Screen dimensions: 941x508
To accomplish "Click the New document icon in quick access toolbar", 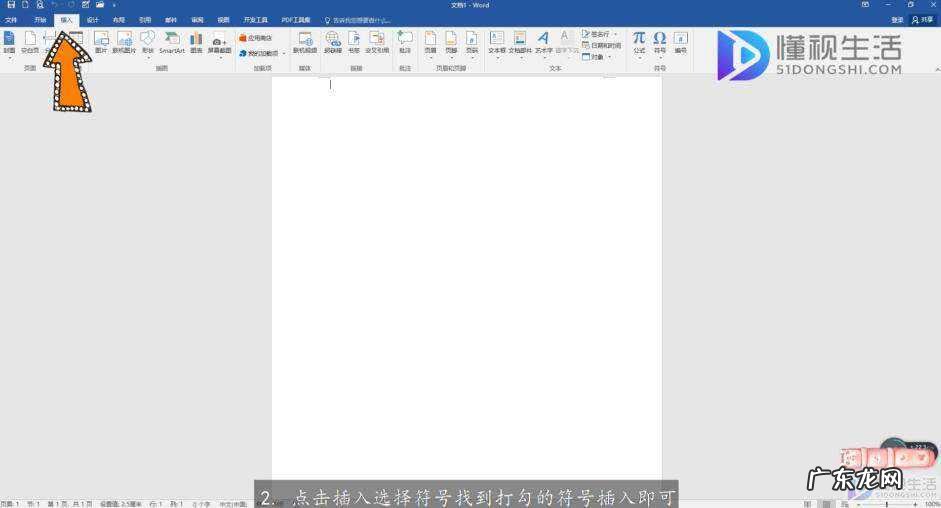I will click(25, 5).
